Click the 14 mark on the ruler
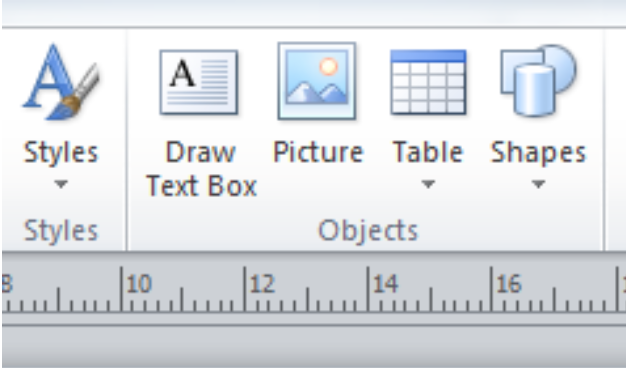The image size is (626, 368). pos(385,284)
